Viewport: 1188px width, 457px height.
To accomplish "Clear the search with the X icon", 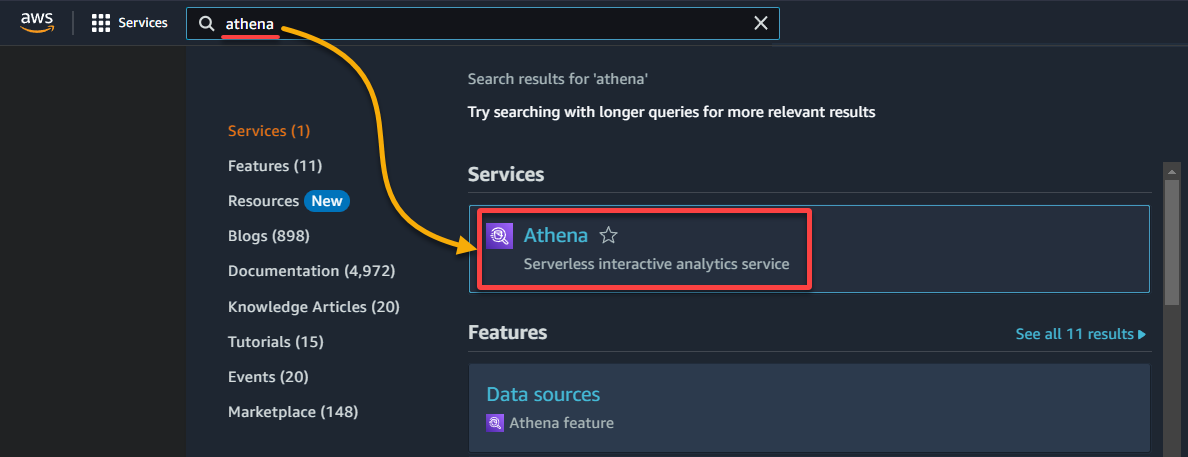I will [761, 23].
